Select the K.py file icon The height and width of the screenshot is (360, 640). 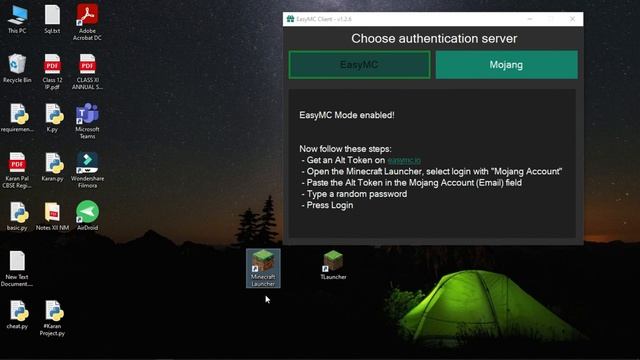tap(52, 118)
